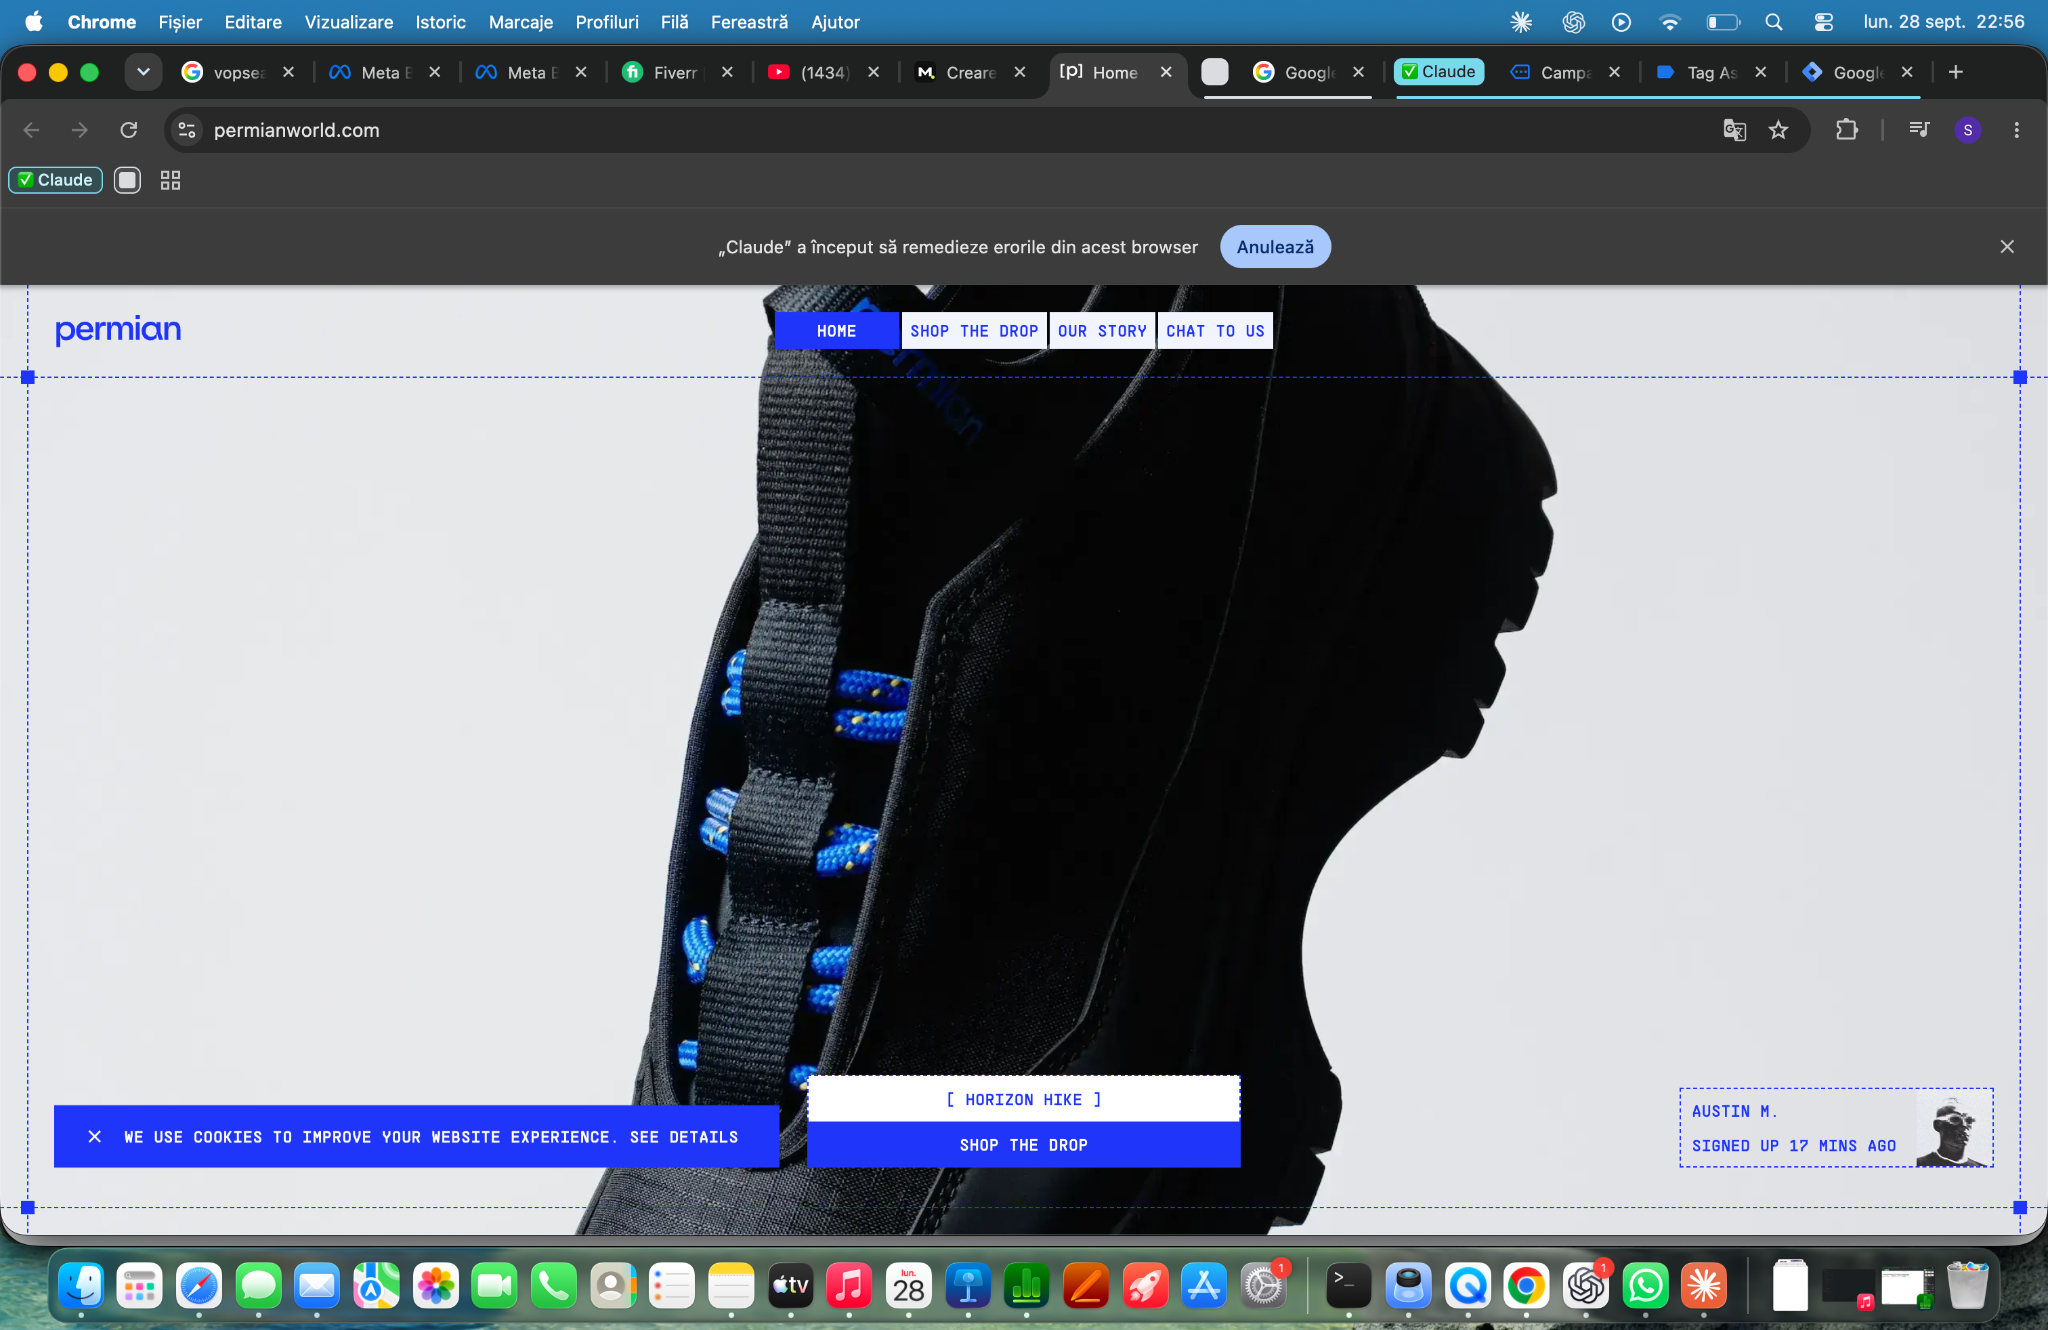Click the Austin M. profile photo thumbnail
The height and width of the screenshot is (1330, 2048).
point(1953,1128)
